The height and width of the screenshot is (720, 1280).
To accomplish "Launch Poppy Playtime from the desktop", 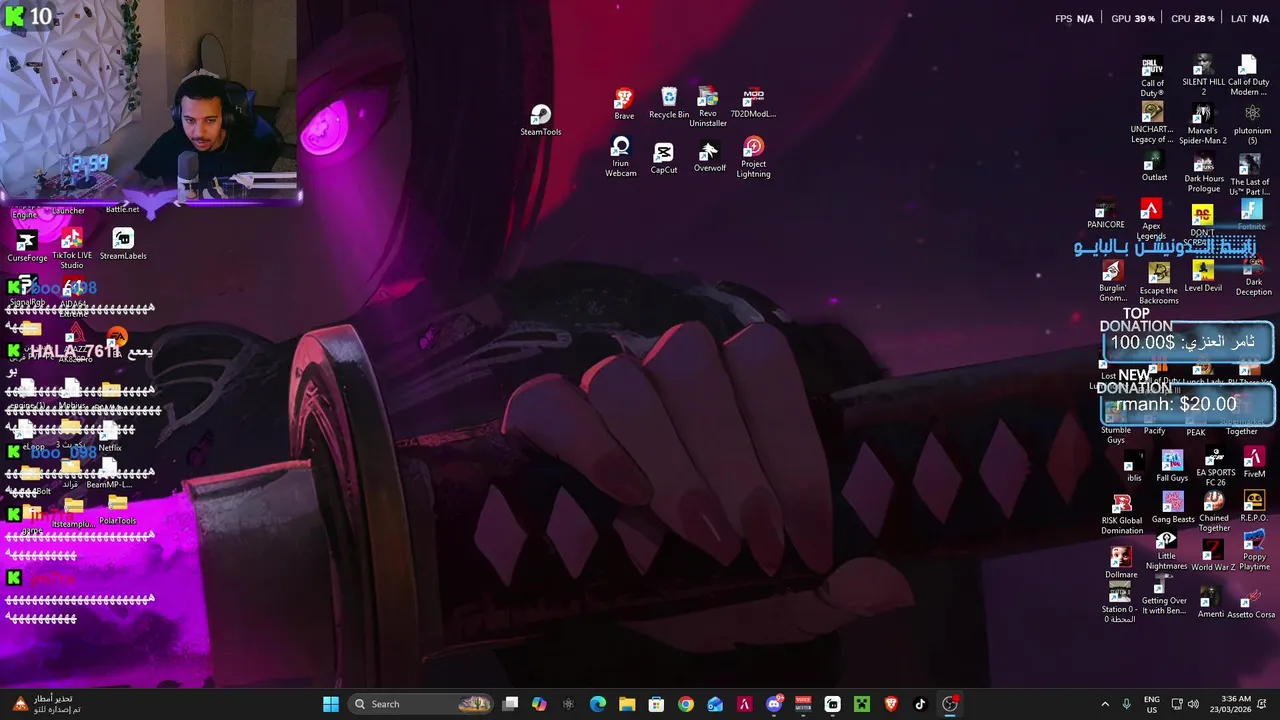I will tap(1254, 551).
